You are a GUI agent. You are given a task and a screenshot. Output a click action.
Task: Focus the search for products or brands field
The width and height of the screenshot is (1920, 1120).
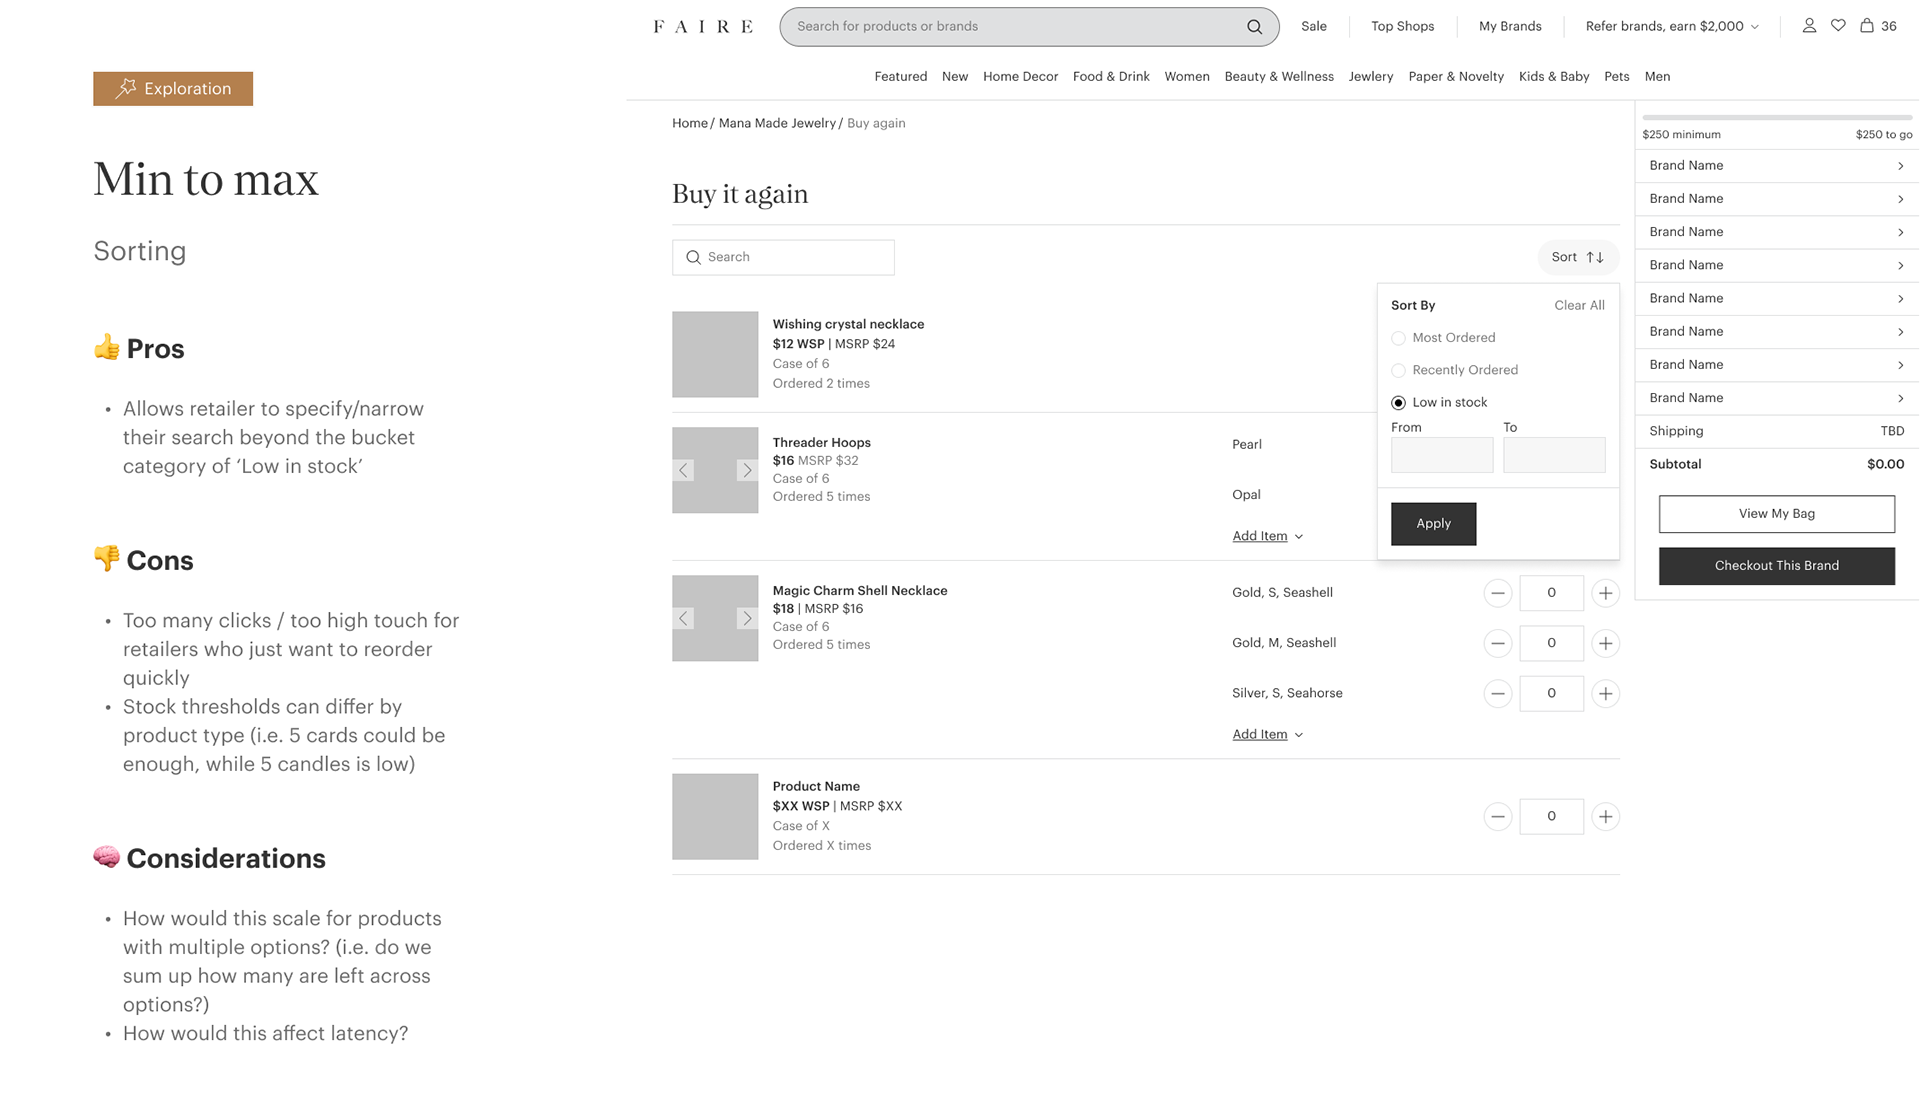pos(1029,27)
